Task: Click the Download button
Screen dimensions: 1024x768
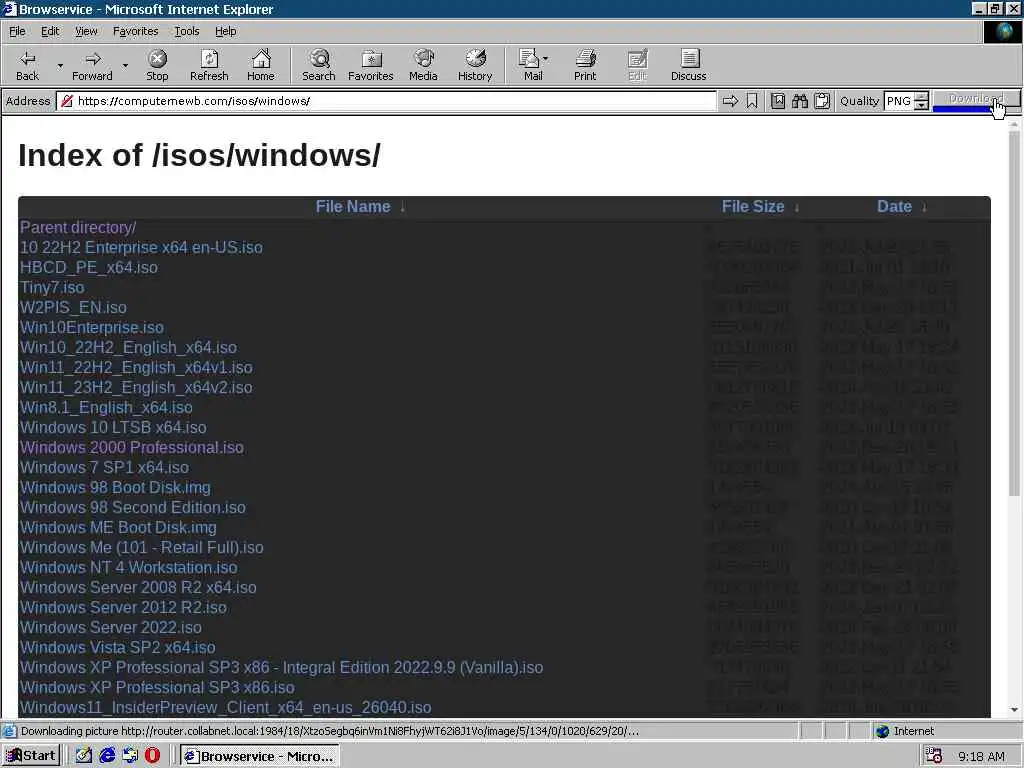Action: point(976,101)
